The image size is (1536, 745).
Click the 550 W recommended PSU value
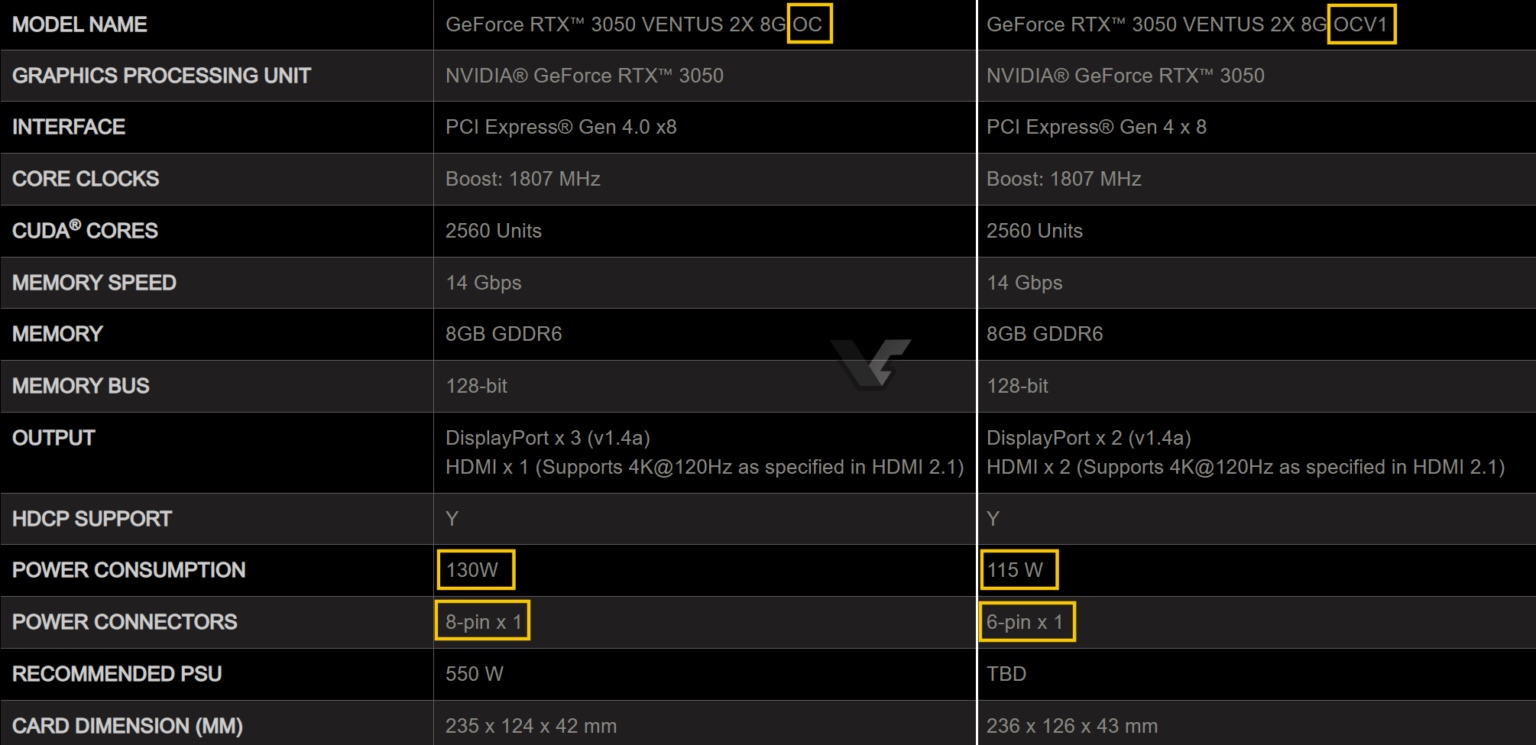click(474, 674)
